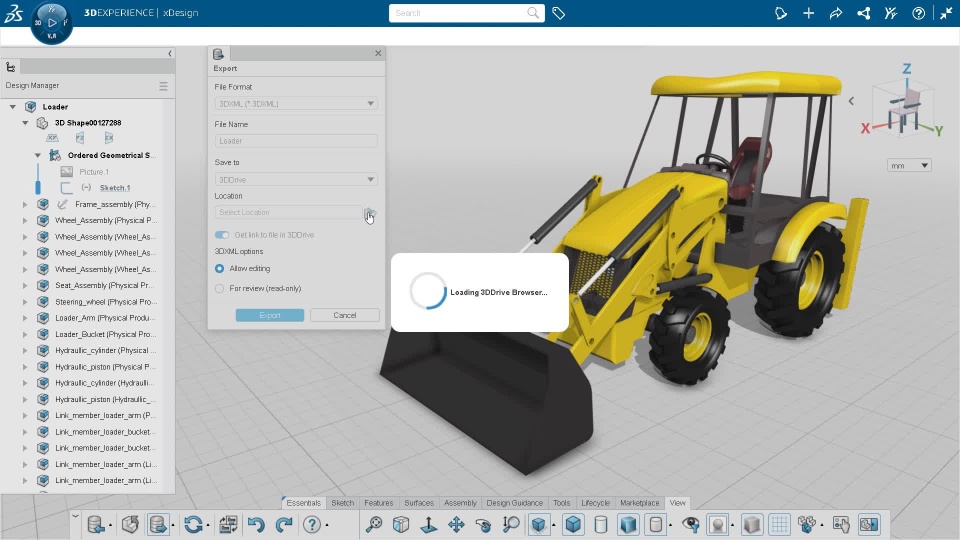960x540 pixels.
Task: Open the Save to 3DDrive dropdown
Action: (296, 179)
